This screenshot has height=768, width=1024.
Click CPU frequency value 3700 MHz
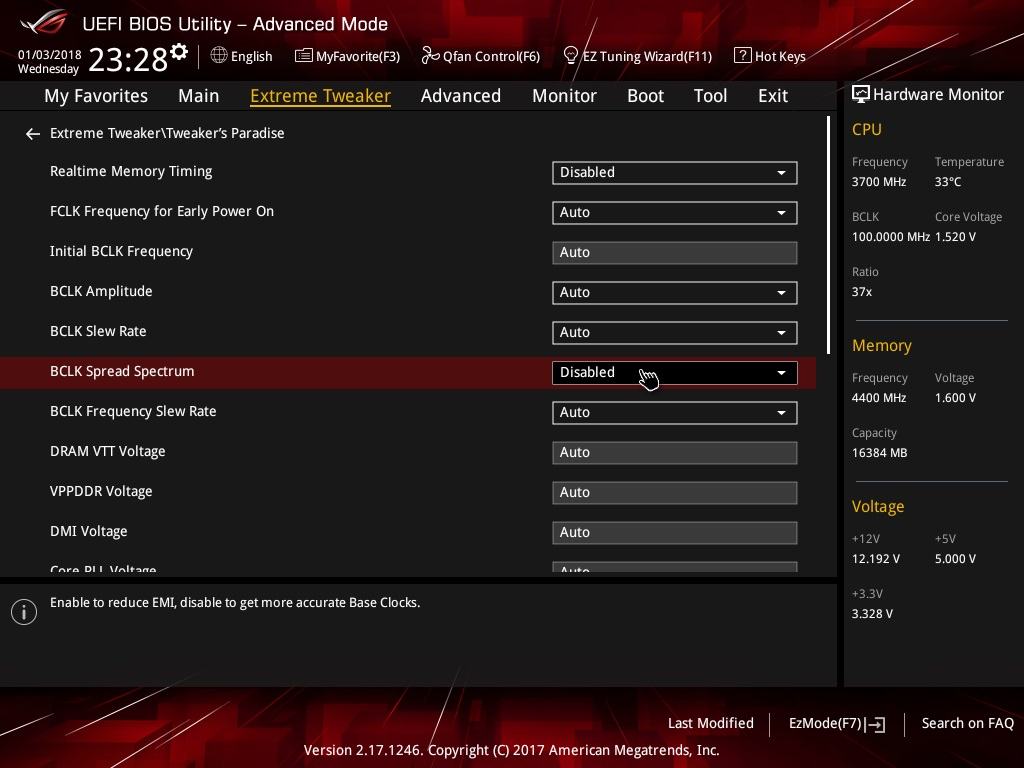(879, 182)
